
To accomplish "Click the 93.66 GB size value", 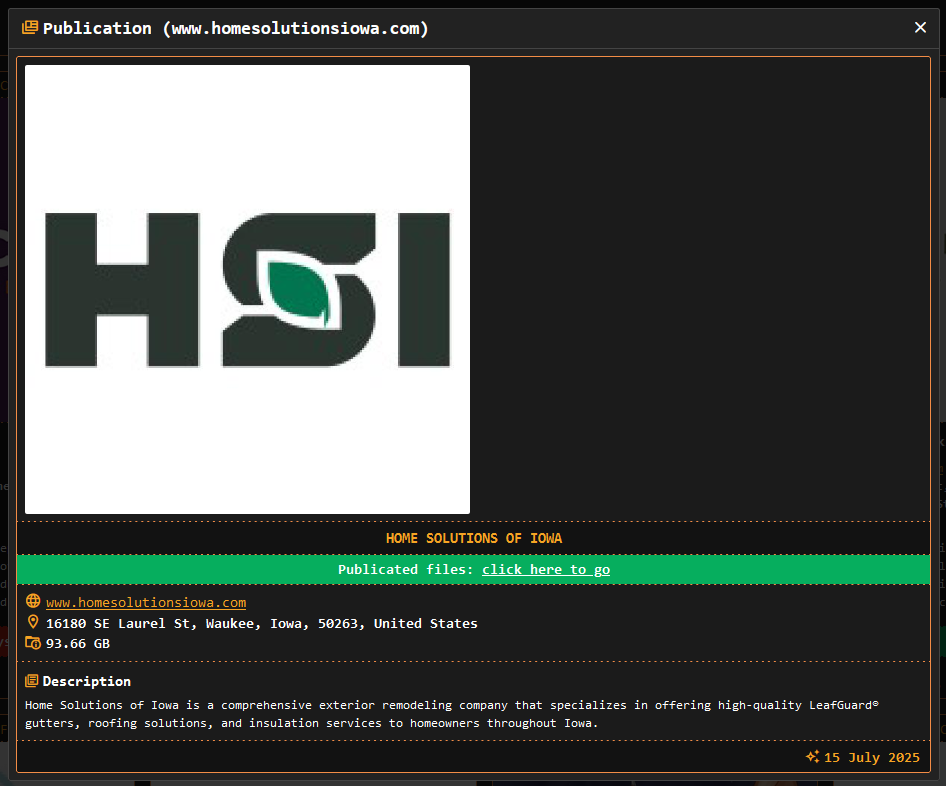I will (78, 643).
